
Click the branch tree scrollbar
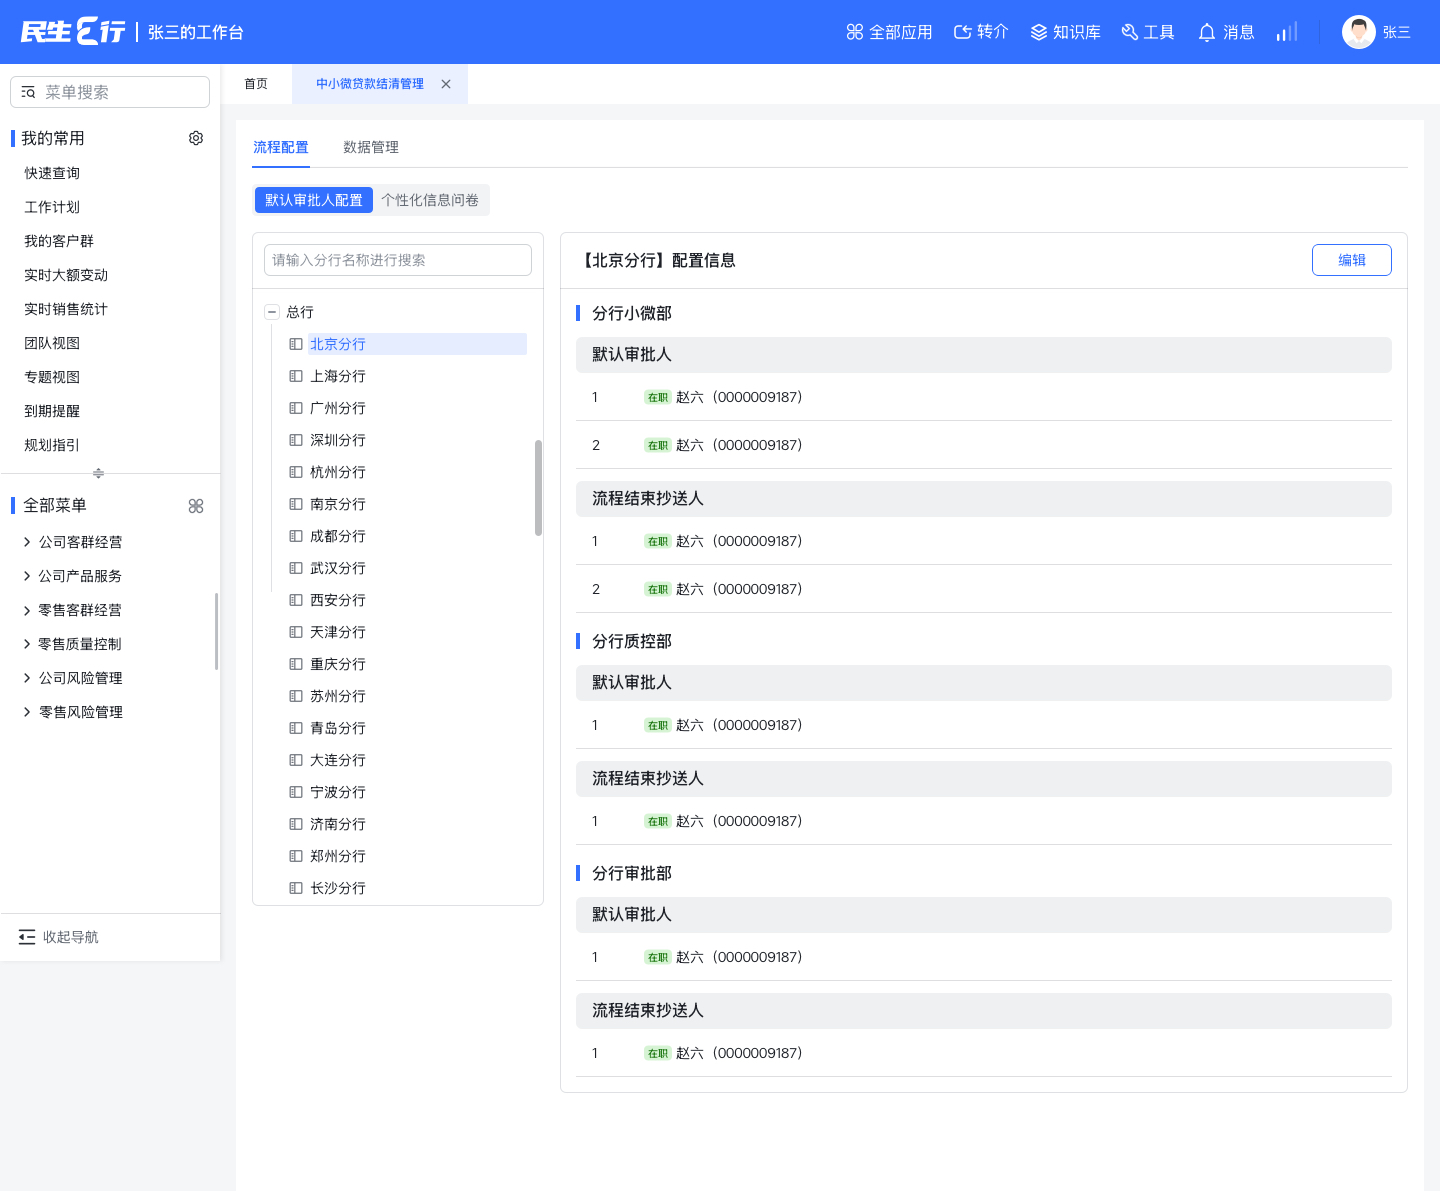[538, 488]
